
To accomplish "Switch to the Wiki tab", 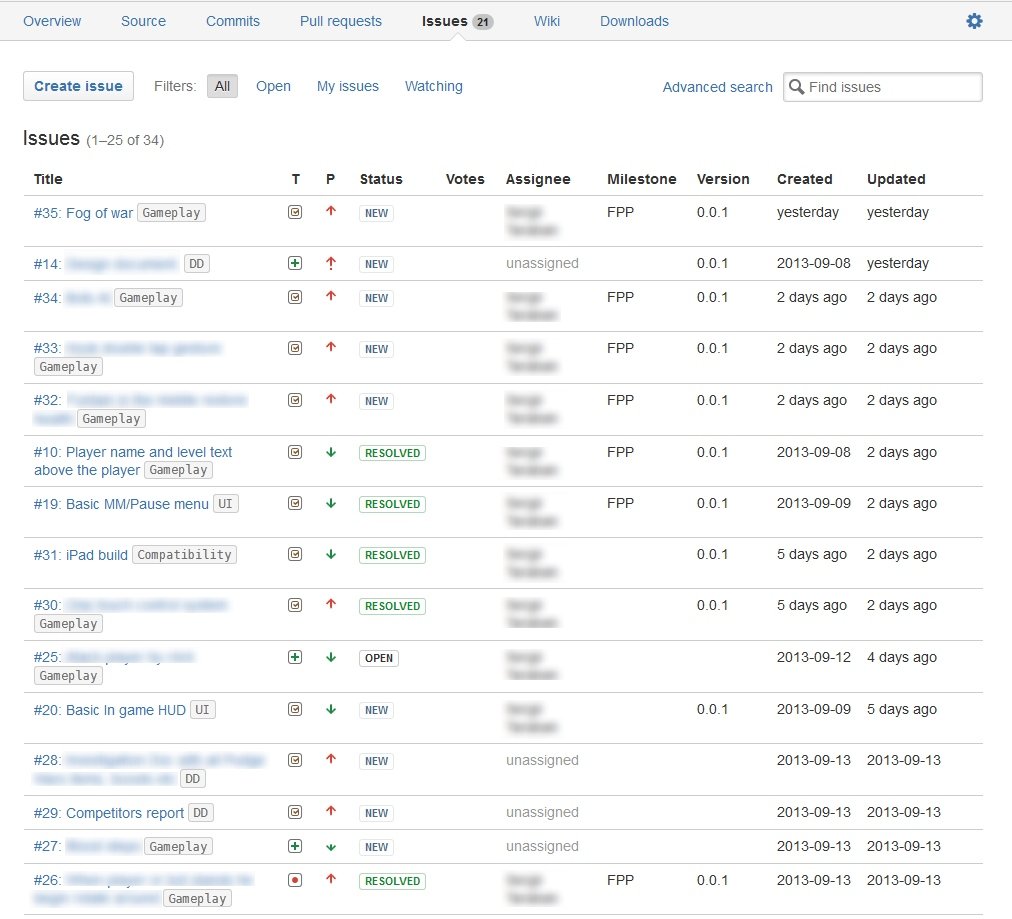I will click(547, 21).
